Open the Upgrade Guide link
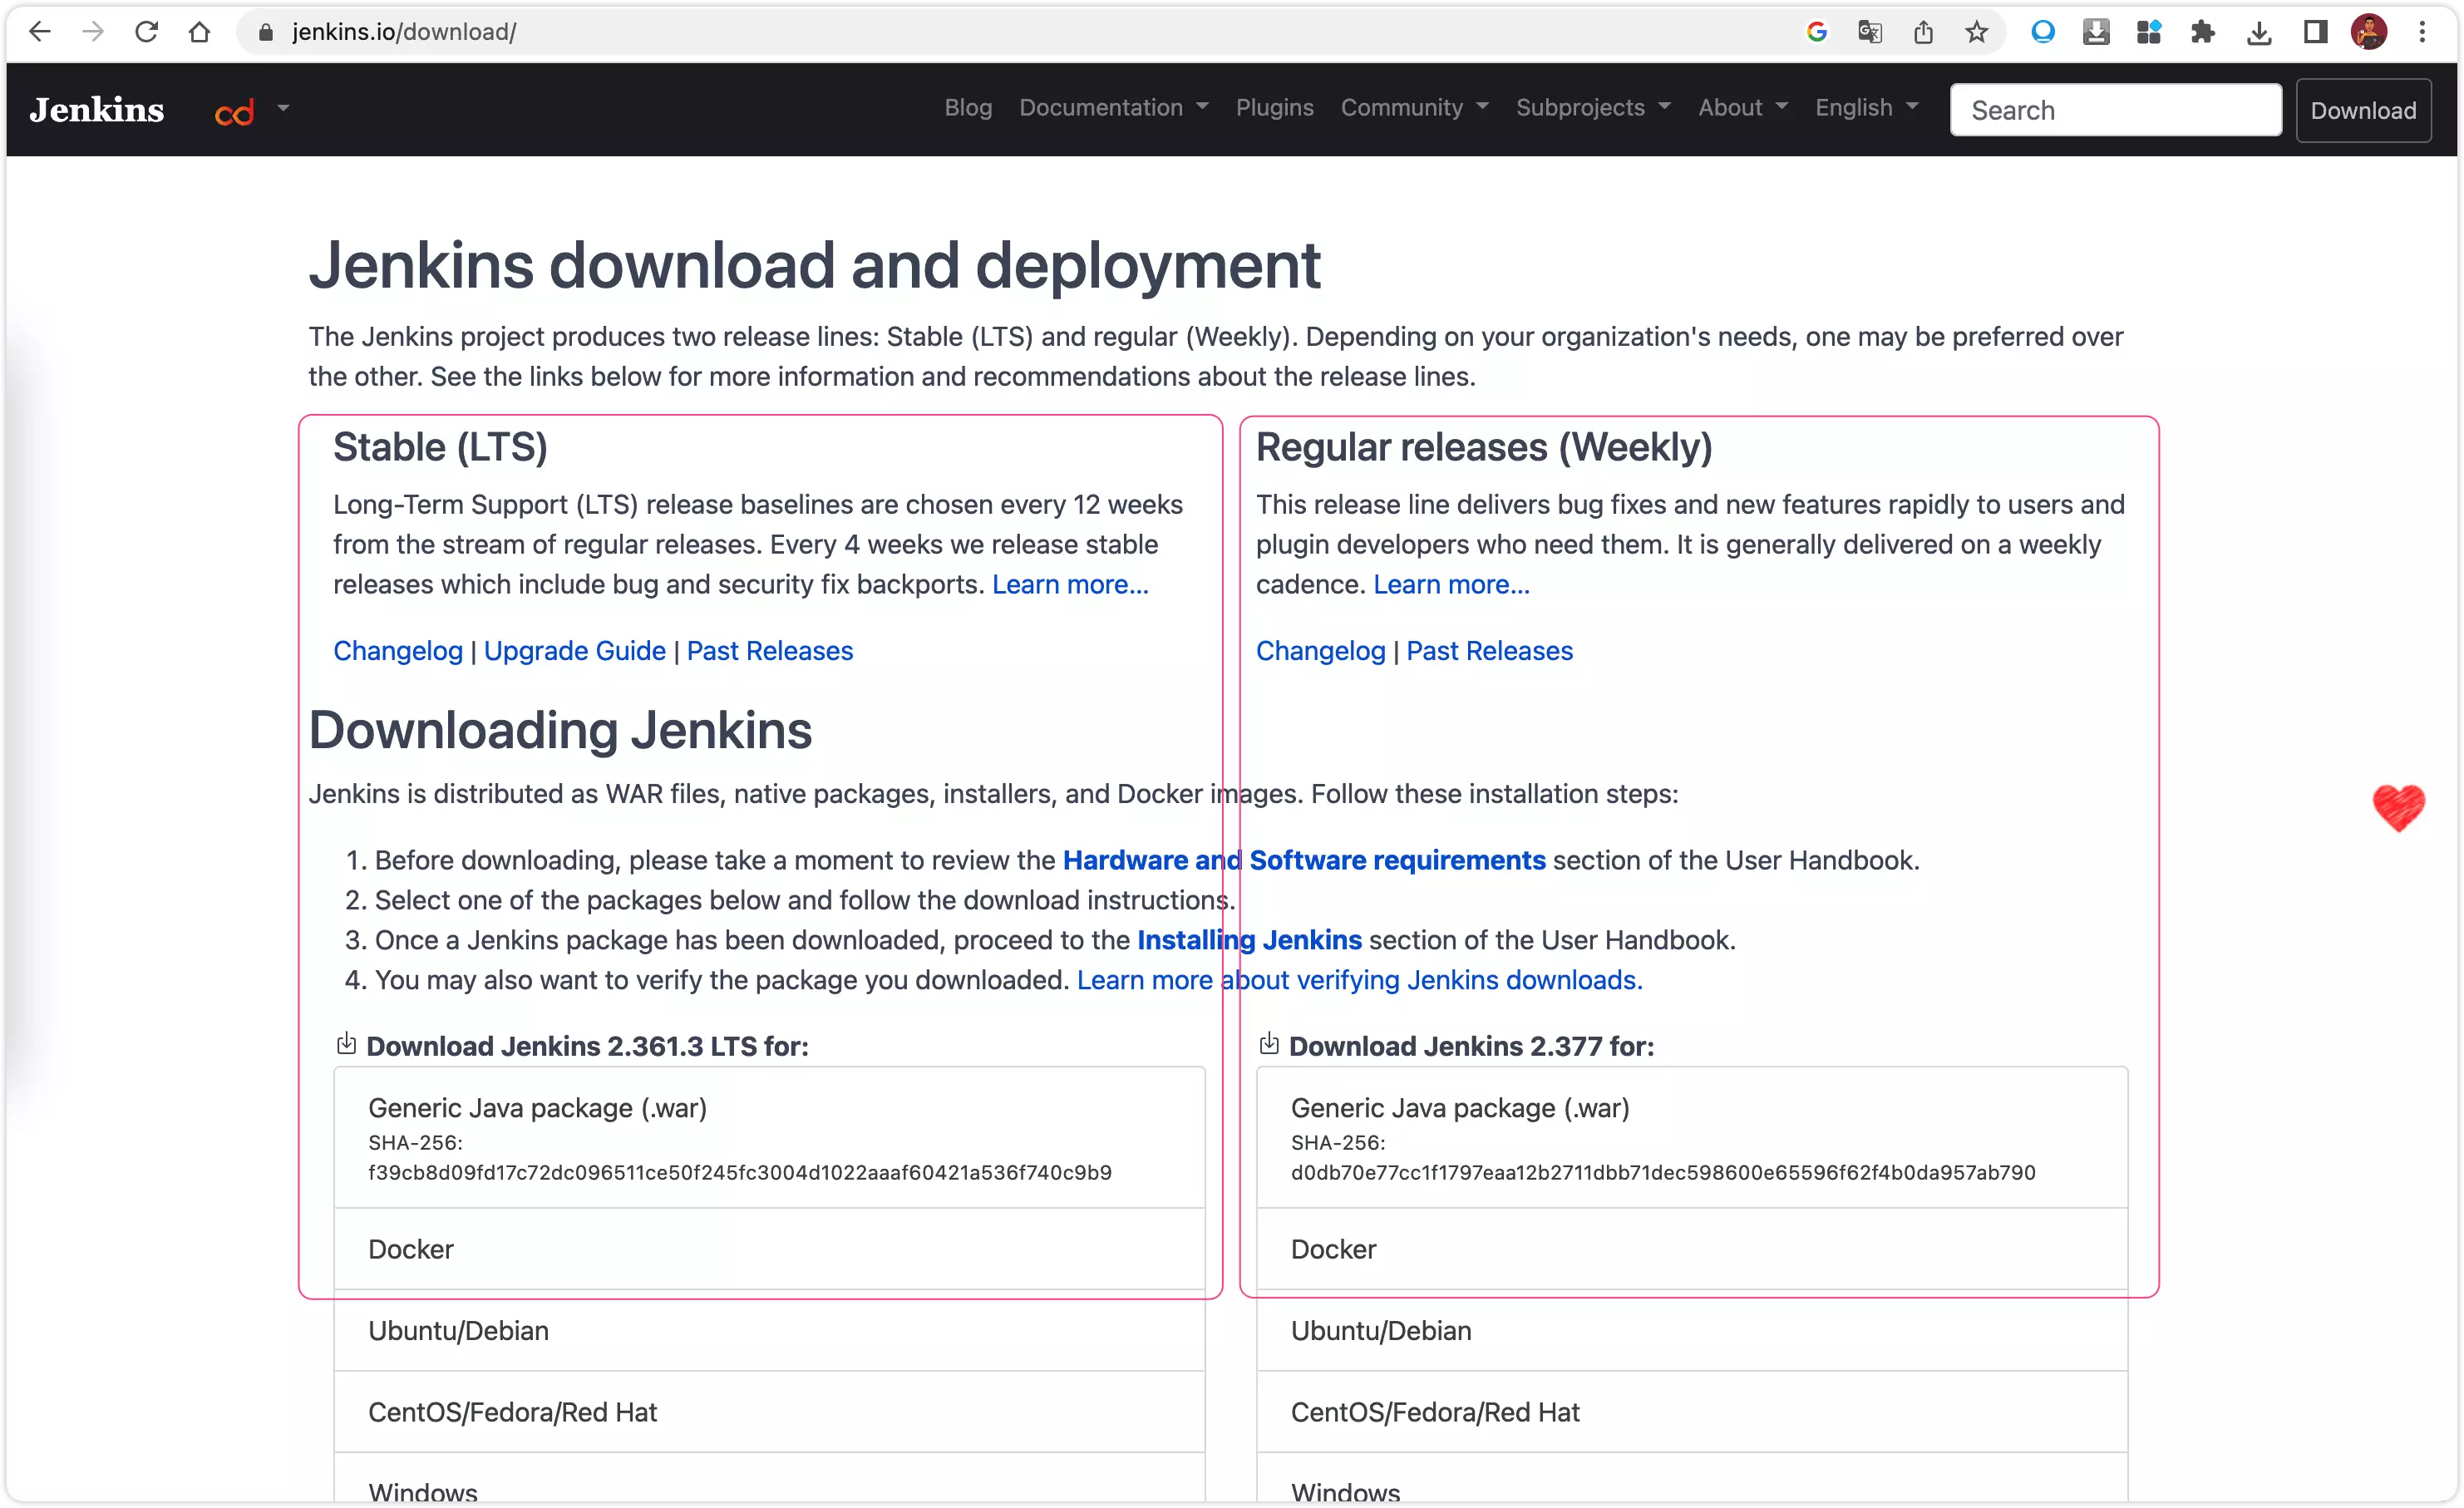The height and width of the screenshot is (1508, 2464). pos(574,651)
